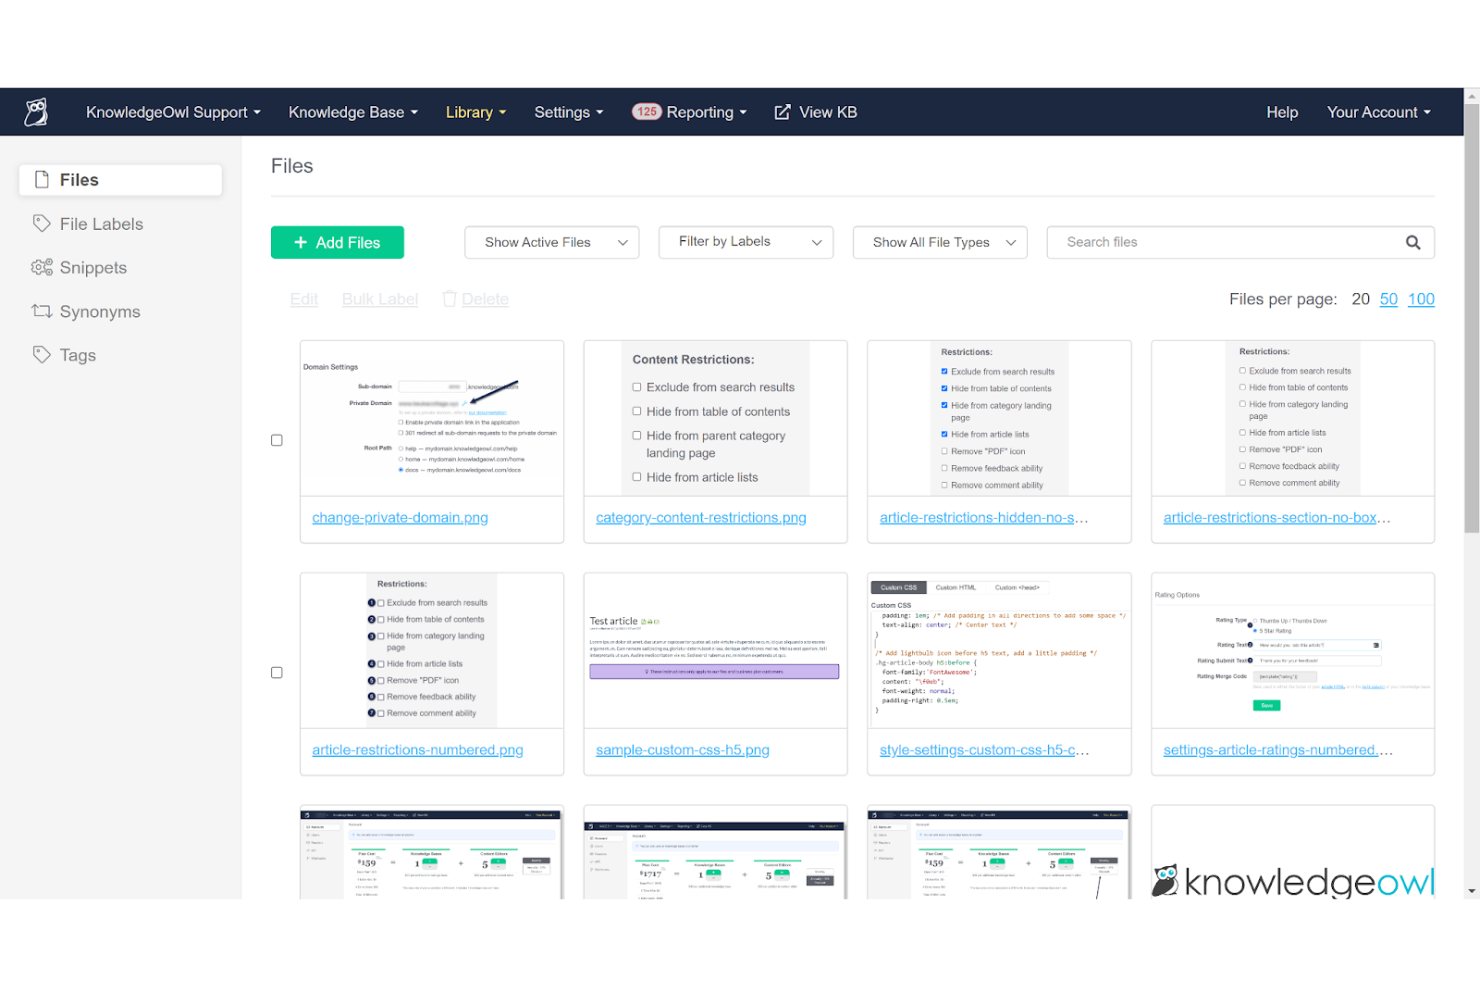This screenshot has width=1480, height=987.
Task: Open the sample-custom-css-h5.png file link
Action: tap(682, 749)
